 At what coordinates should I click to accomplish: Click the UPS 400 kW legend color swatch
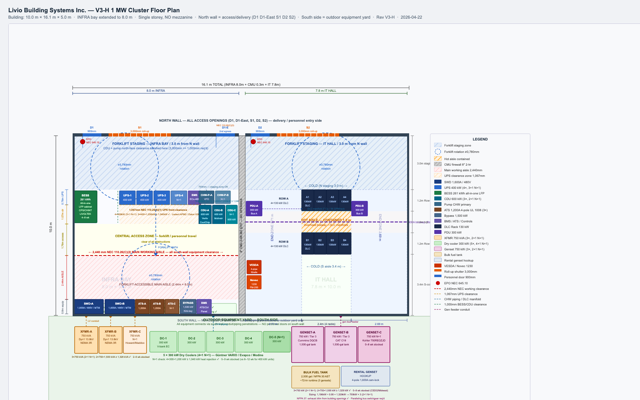(438, 187)
